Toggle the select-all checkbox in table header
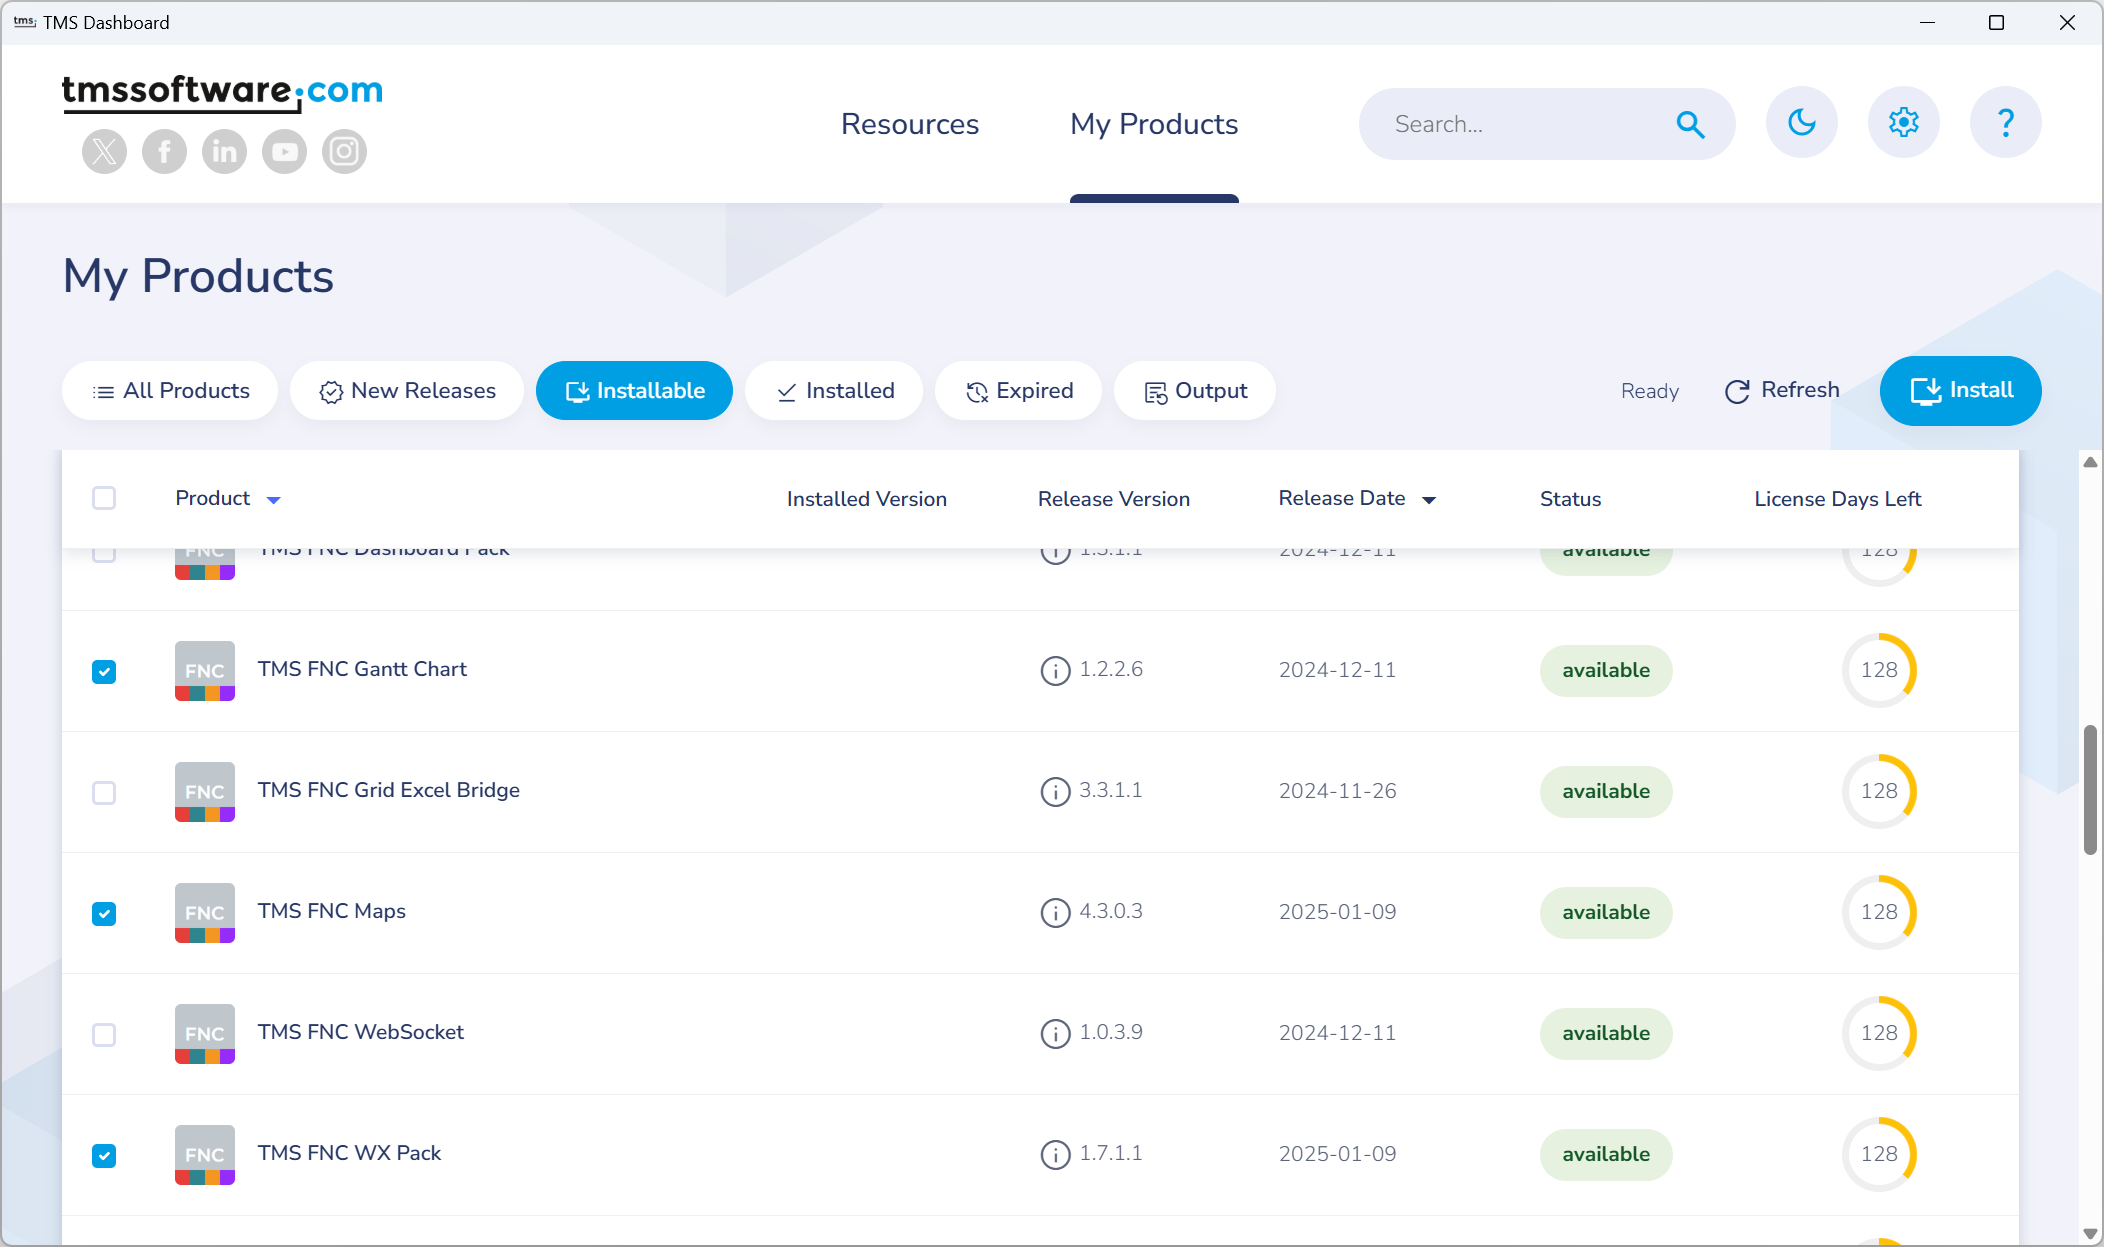Screen dimensions: 2104x1247 pos(104,498)
